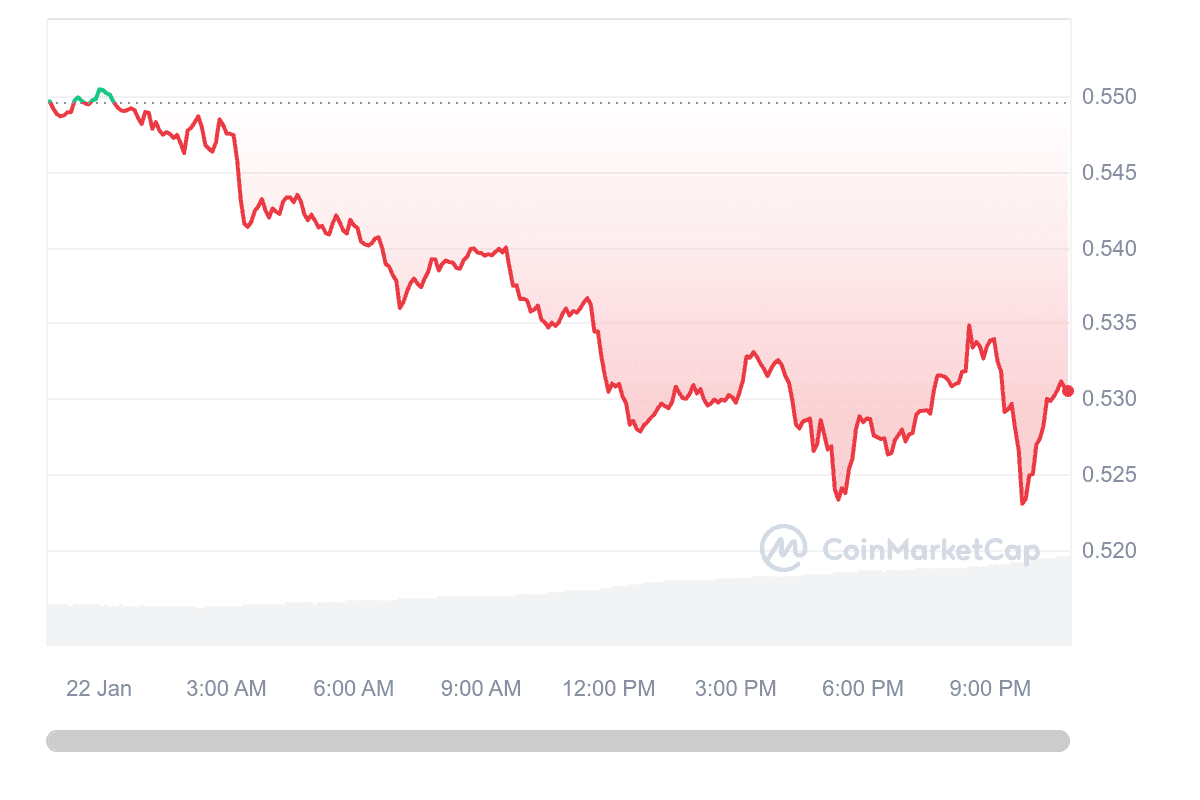The width and height of the screenshot is (1200, 800).
Task: Select the 6:00 PM time label
Action: (863, 688)
